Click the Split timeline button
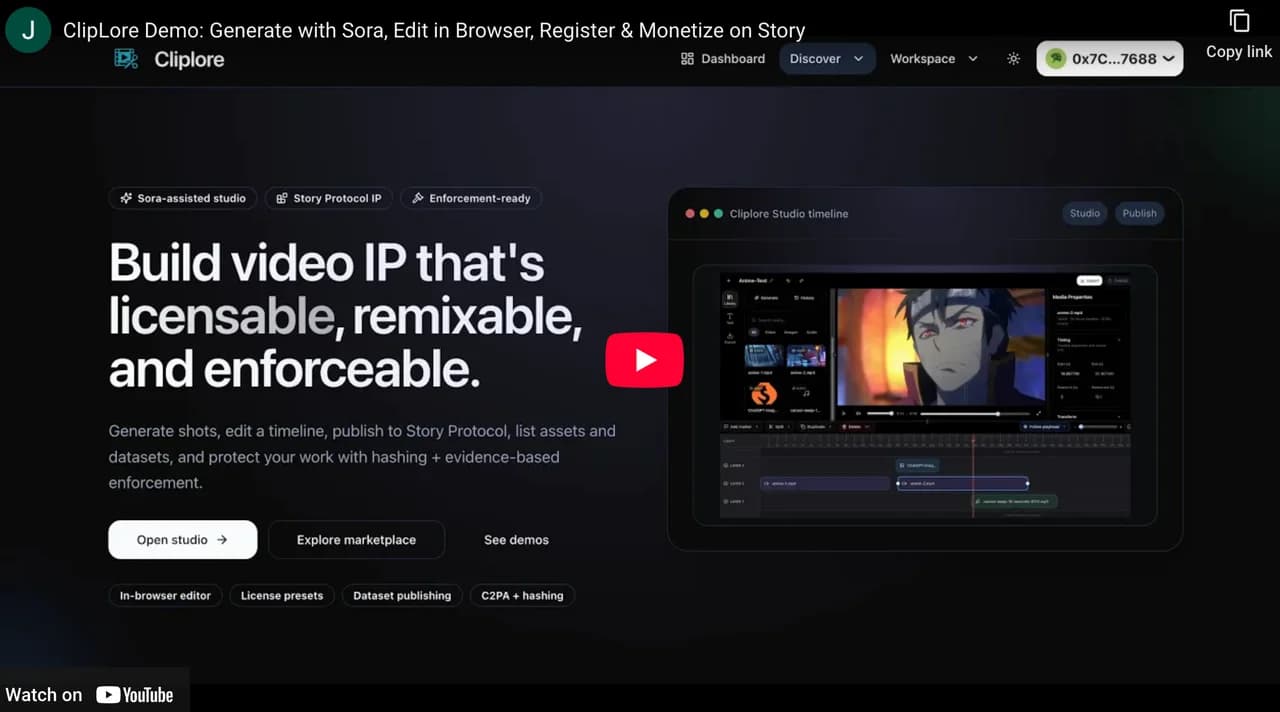 (779, 427)
